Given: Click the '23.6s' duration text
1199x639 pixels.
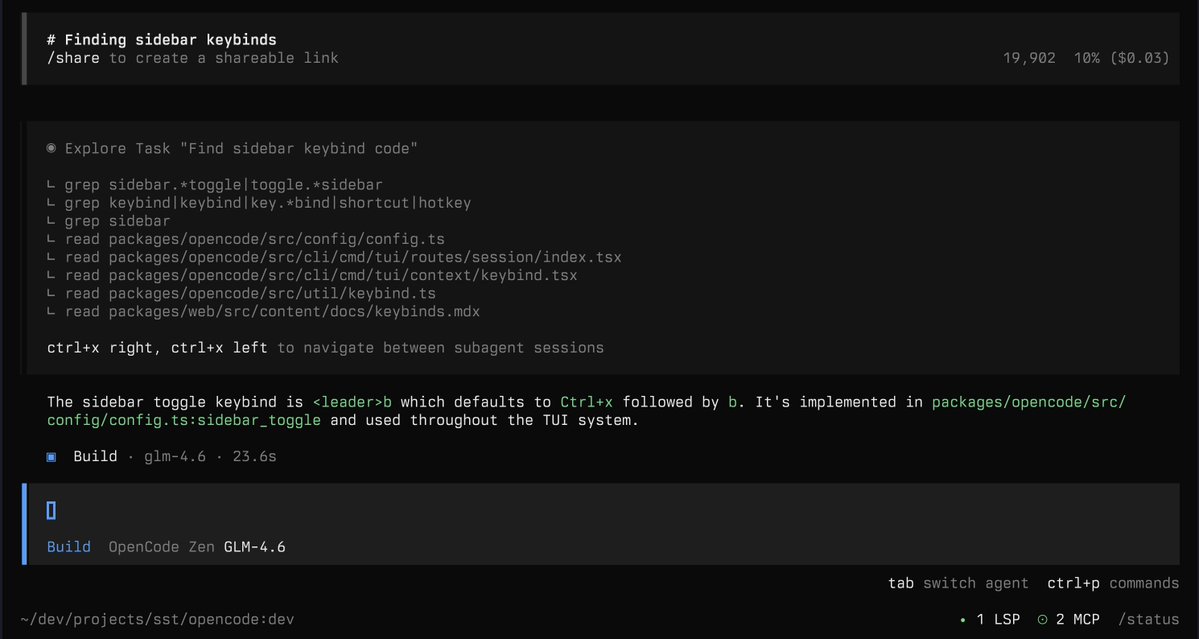Looking at the screenshot, I should click(x=255, y=457).
